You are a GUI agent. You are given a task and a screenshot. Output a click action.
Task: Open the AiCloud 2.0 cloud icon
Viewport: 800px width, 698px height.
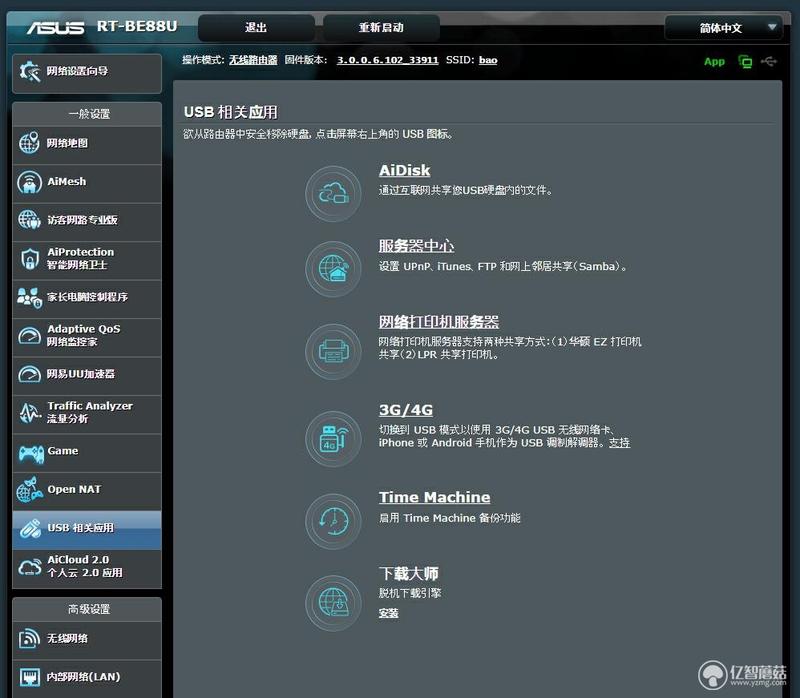[x=29, y=567]
